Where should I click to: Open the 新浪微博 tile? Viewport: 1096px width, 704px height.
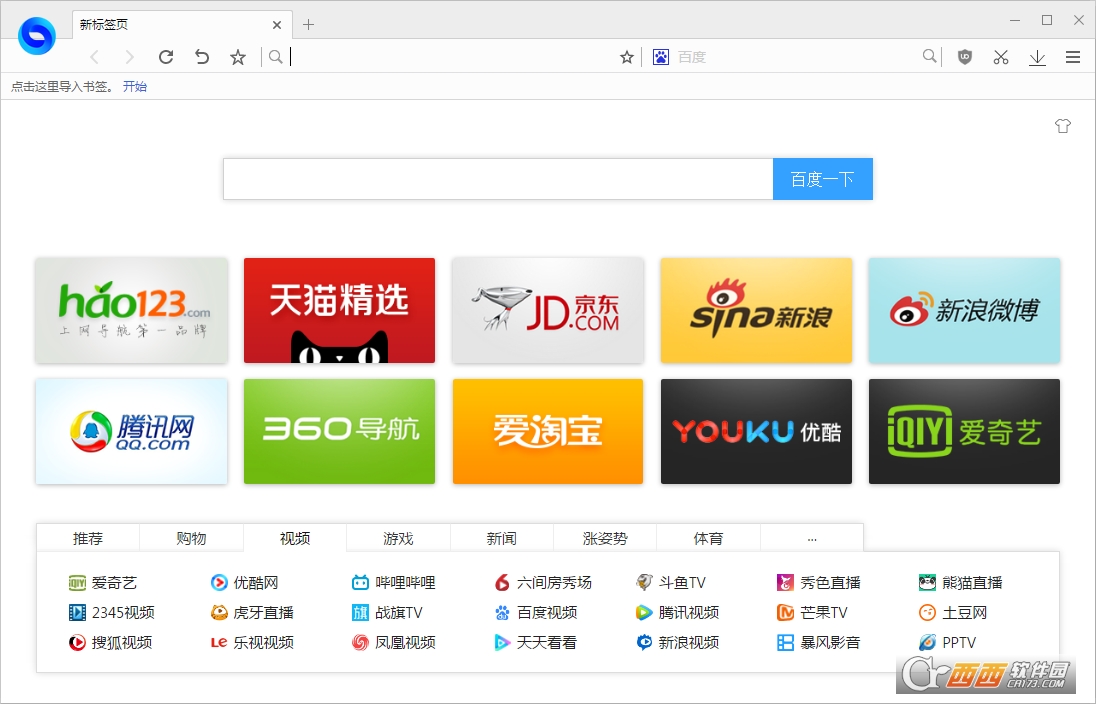(x=965, y=310)
